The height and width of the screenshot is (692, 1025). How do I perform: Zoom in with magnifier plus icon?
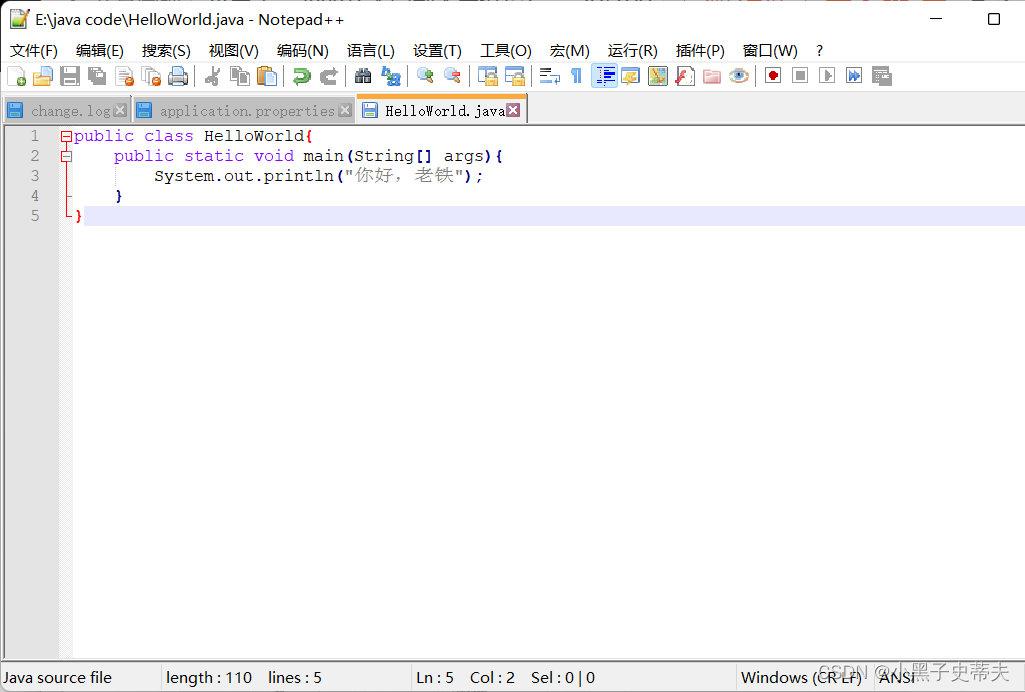(x=425, y=76)
